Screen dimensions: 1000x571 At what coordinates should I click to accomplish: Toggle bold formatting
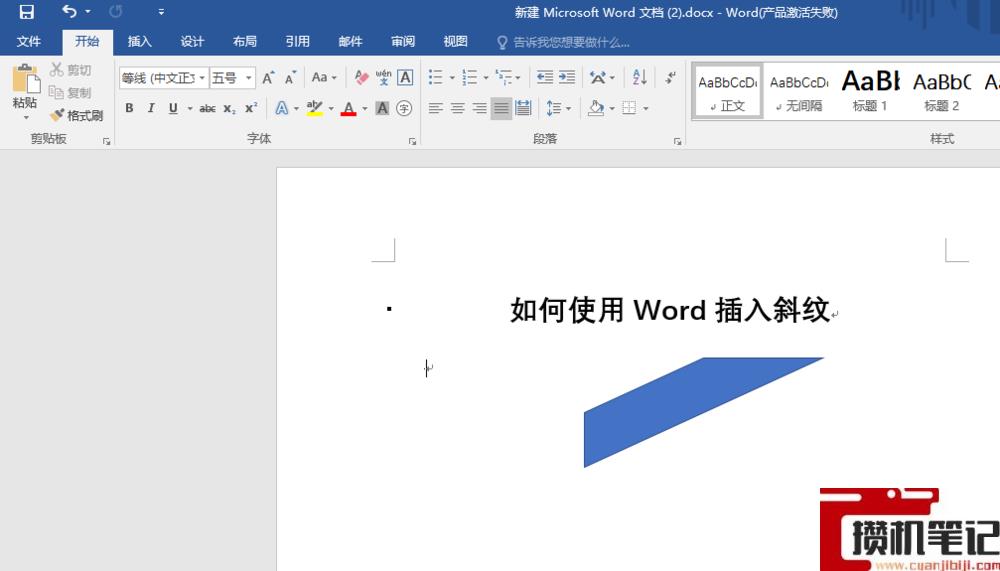(129, 108)
